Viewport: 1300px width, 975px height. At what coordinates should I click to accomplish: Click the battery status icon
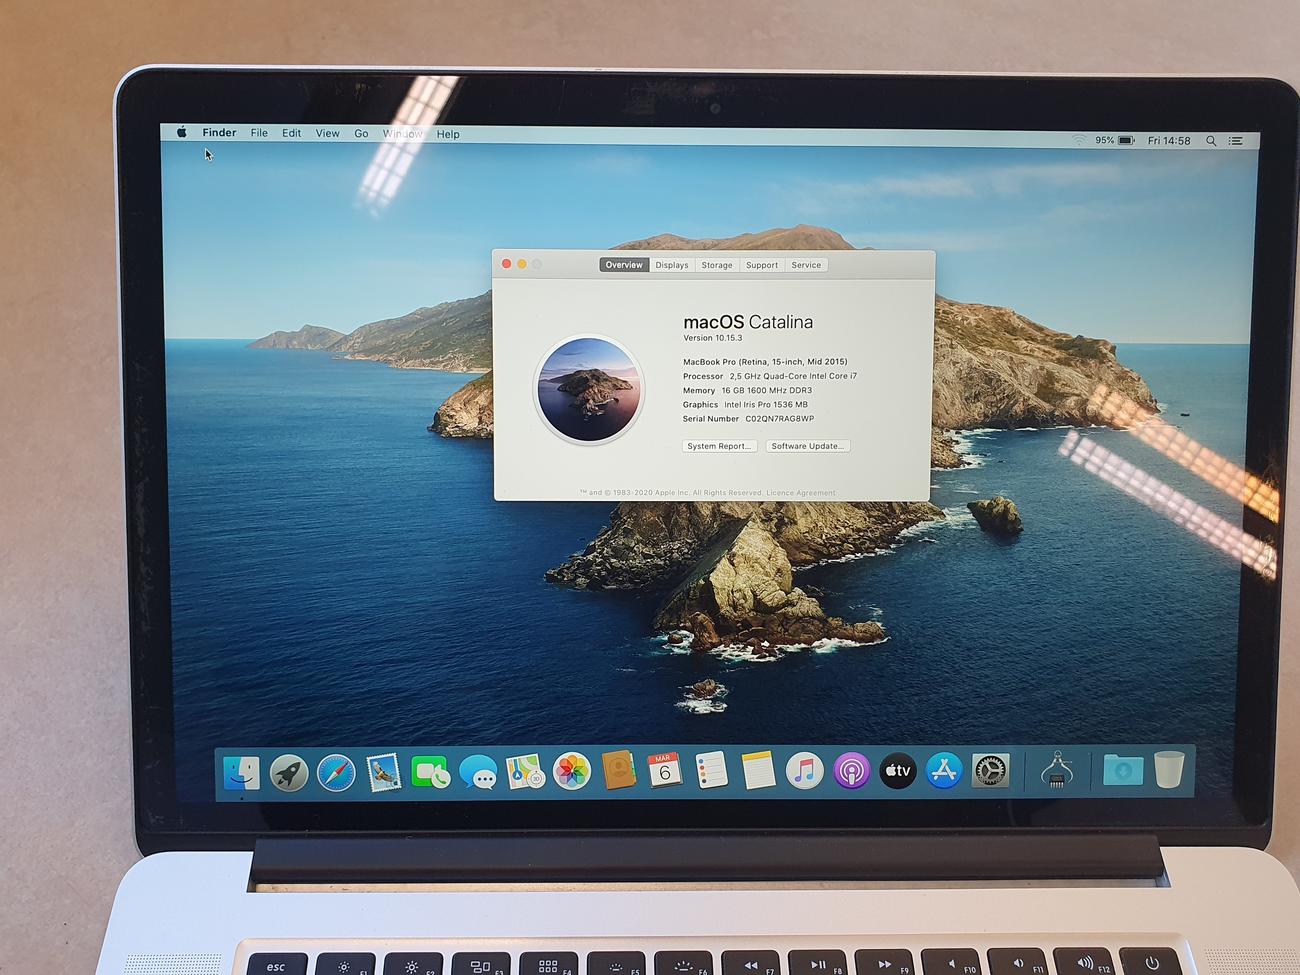coord(1126,141)
